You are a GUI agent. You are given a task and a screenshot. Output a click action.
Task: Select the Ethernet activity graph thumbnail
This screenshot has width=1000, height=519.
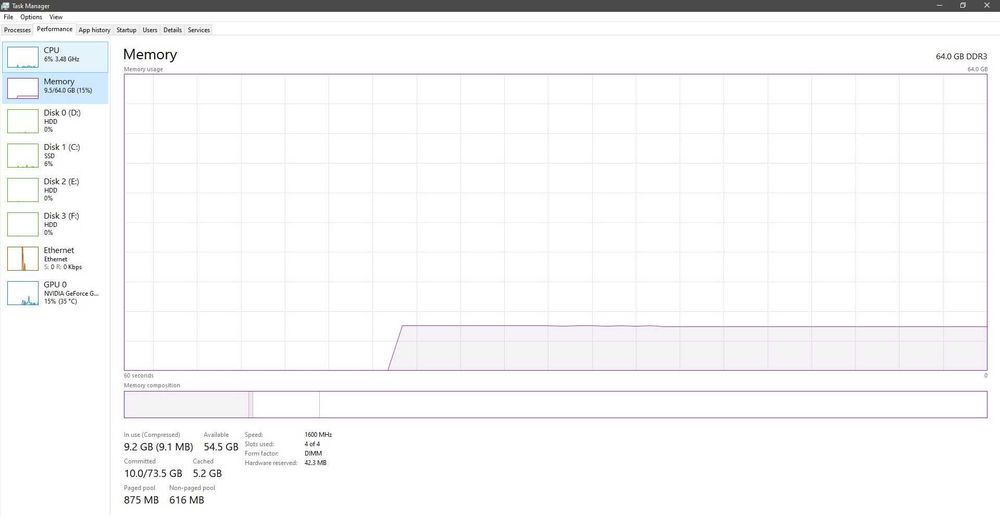pyautogui.click(x=22, y=259)
